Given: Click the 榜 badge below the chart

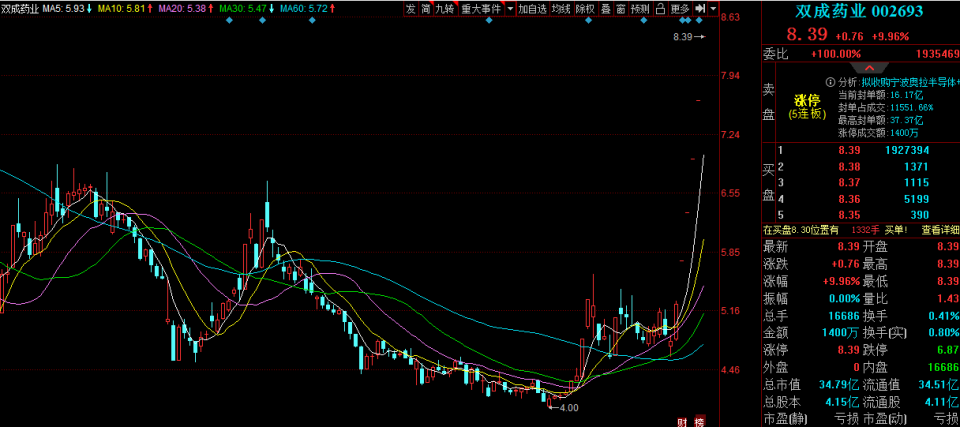Looking at the screenshot, I should click(x=699, y=419).
